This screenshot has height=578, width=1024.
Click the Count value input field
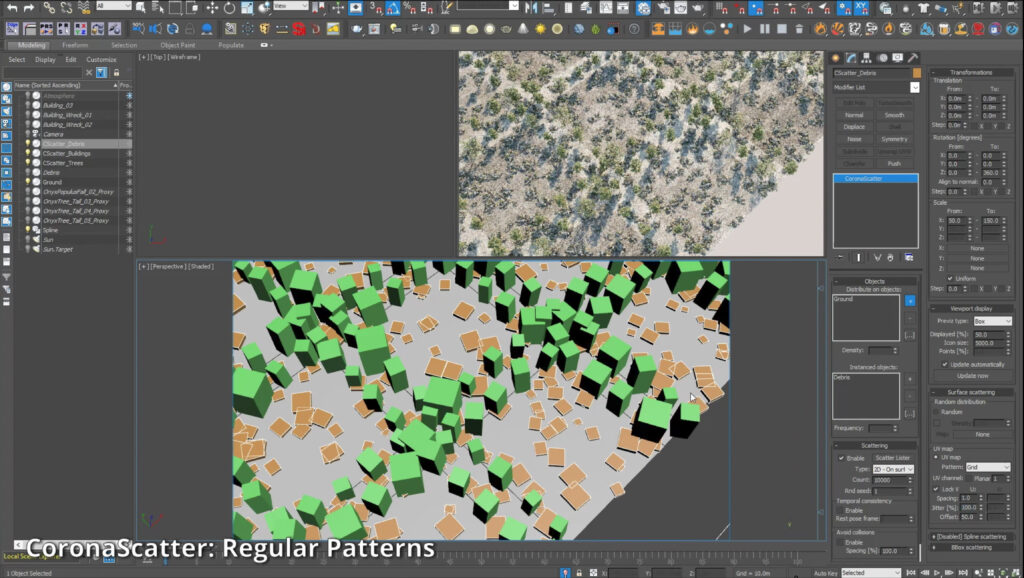(889, 480)
